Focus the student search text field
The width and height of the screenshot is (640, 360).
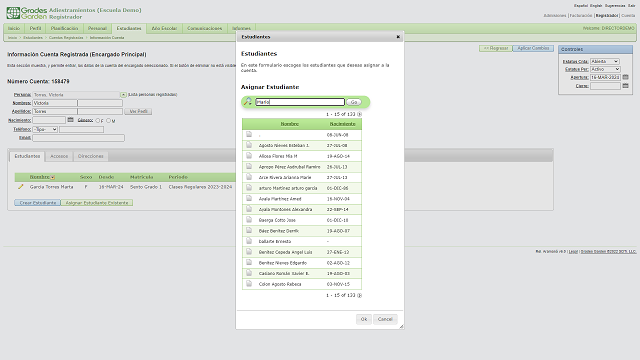click(x=300, y=102)
